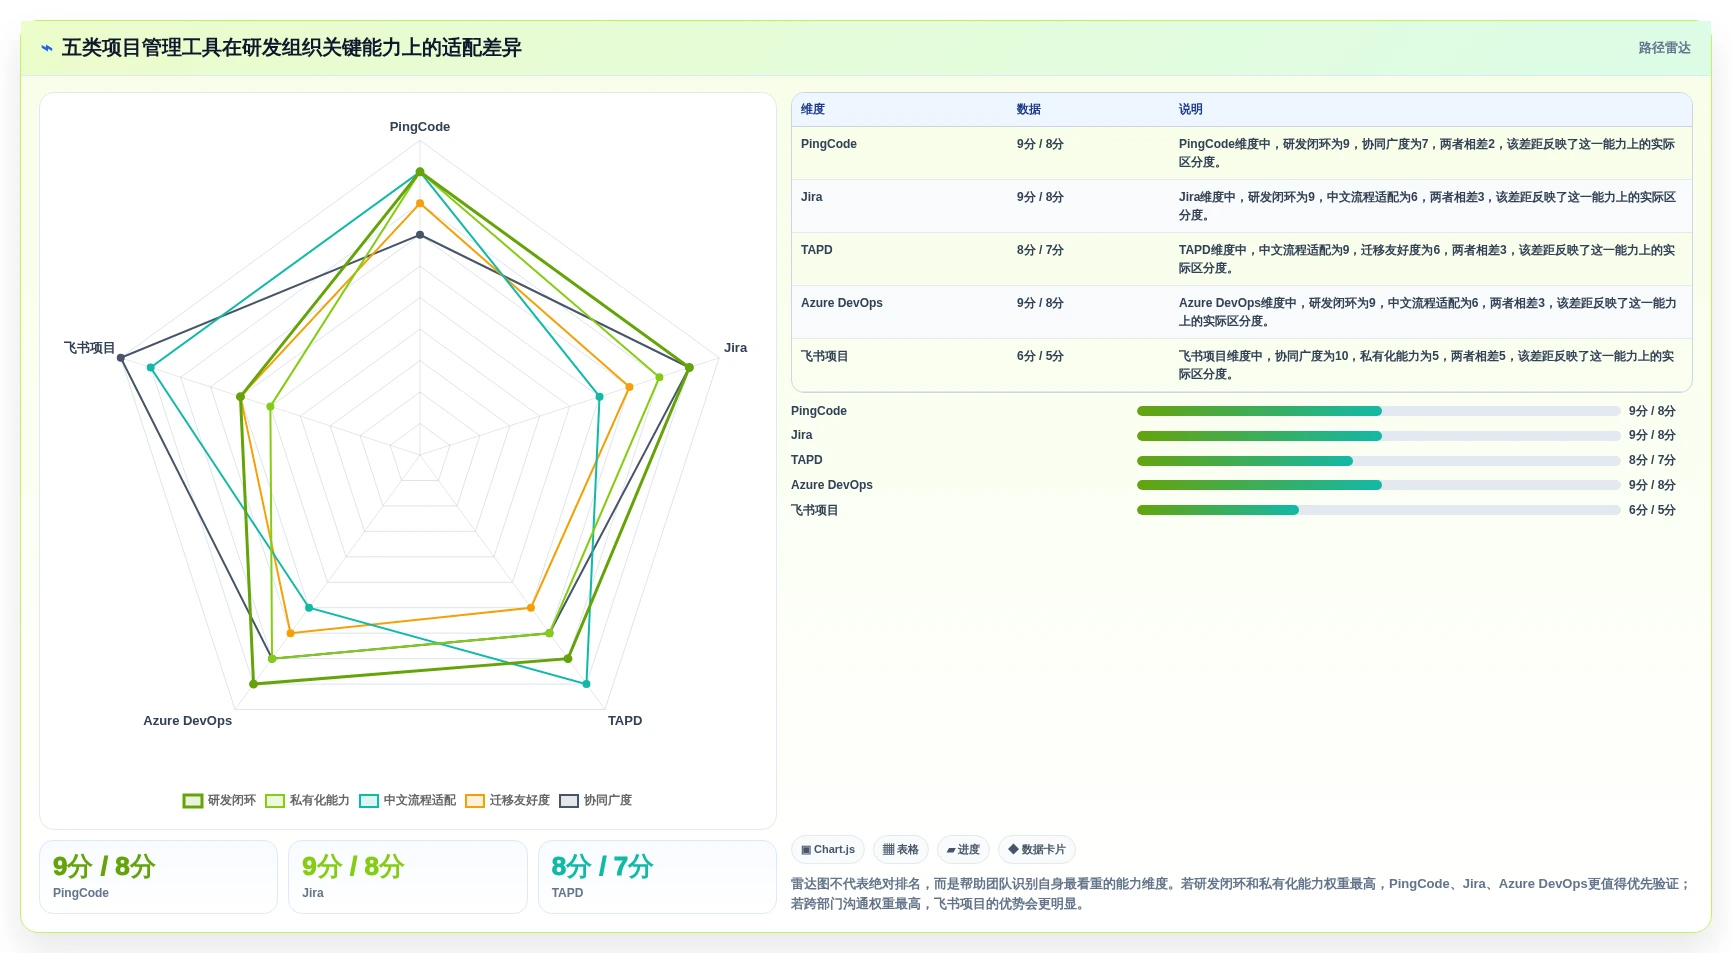This screenshot has height=953, width=1732.
Task: Click the Azure DevOps radar axis label
Action: click(x=187, y=721)
